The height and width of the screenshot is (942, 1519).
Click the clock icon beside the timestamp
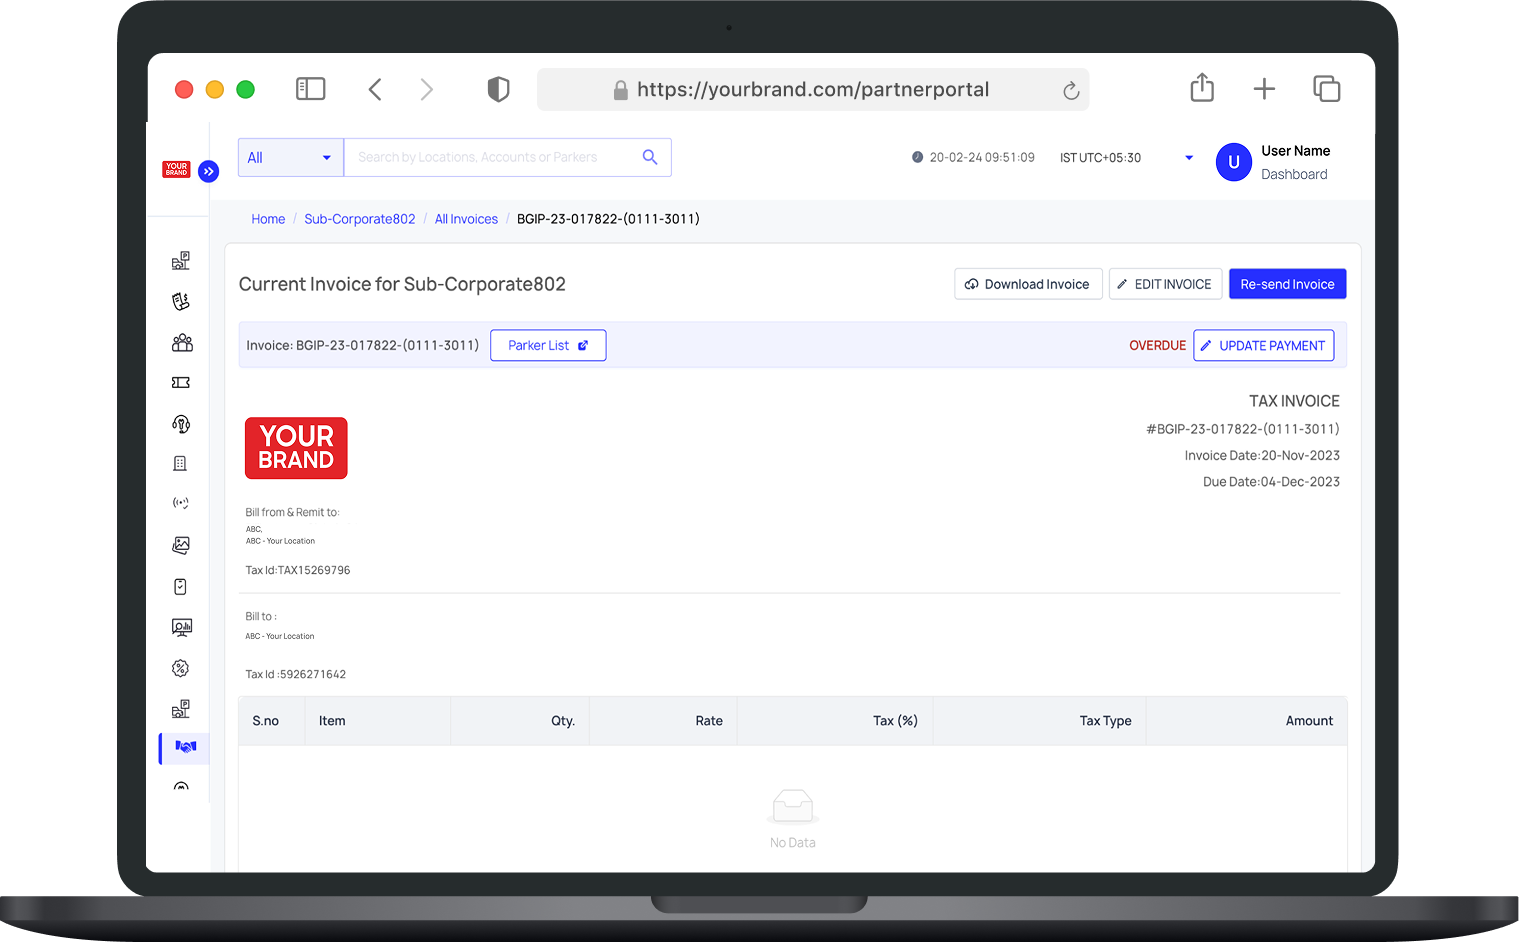tap(917, 157)
